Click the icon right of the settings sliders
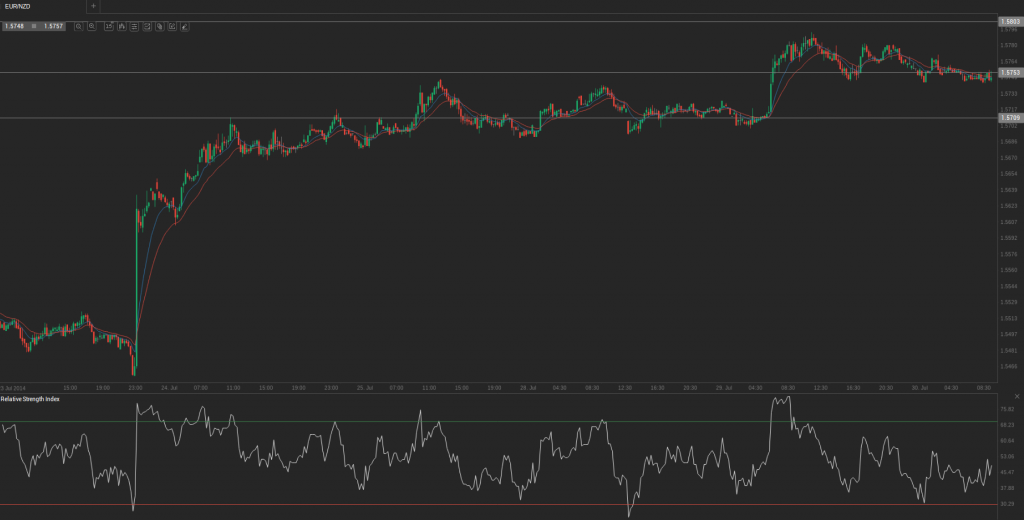This screenshot has height=520, width=1024. tap(147, 26)
